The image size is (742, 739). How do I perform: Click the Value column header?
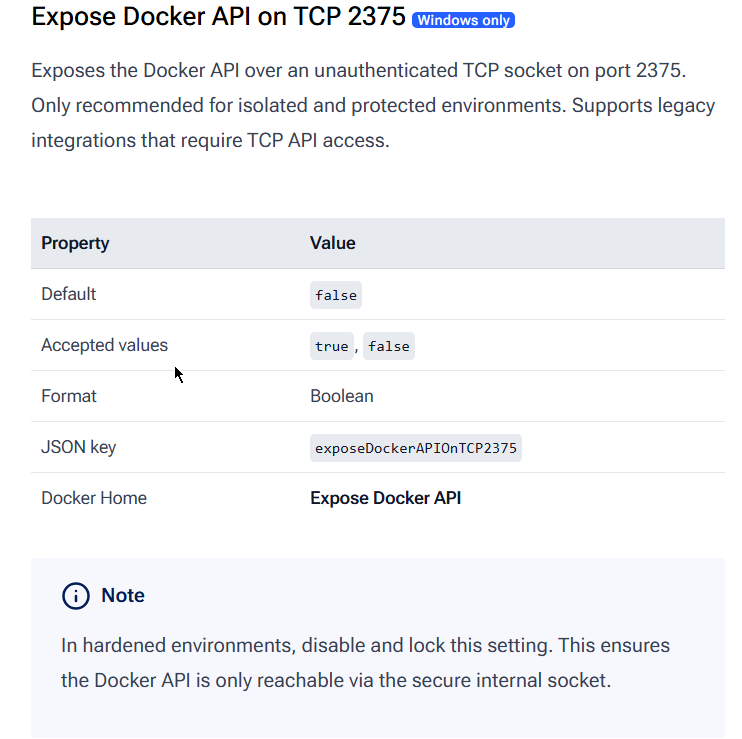(333, 243)
